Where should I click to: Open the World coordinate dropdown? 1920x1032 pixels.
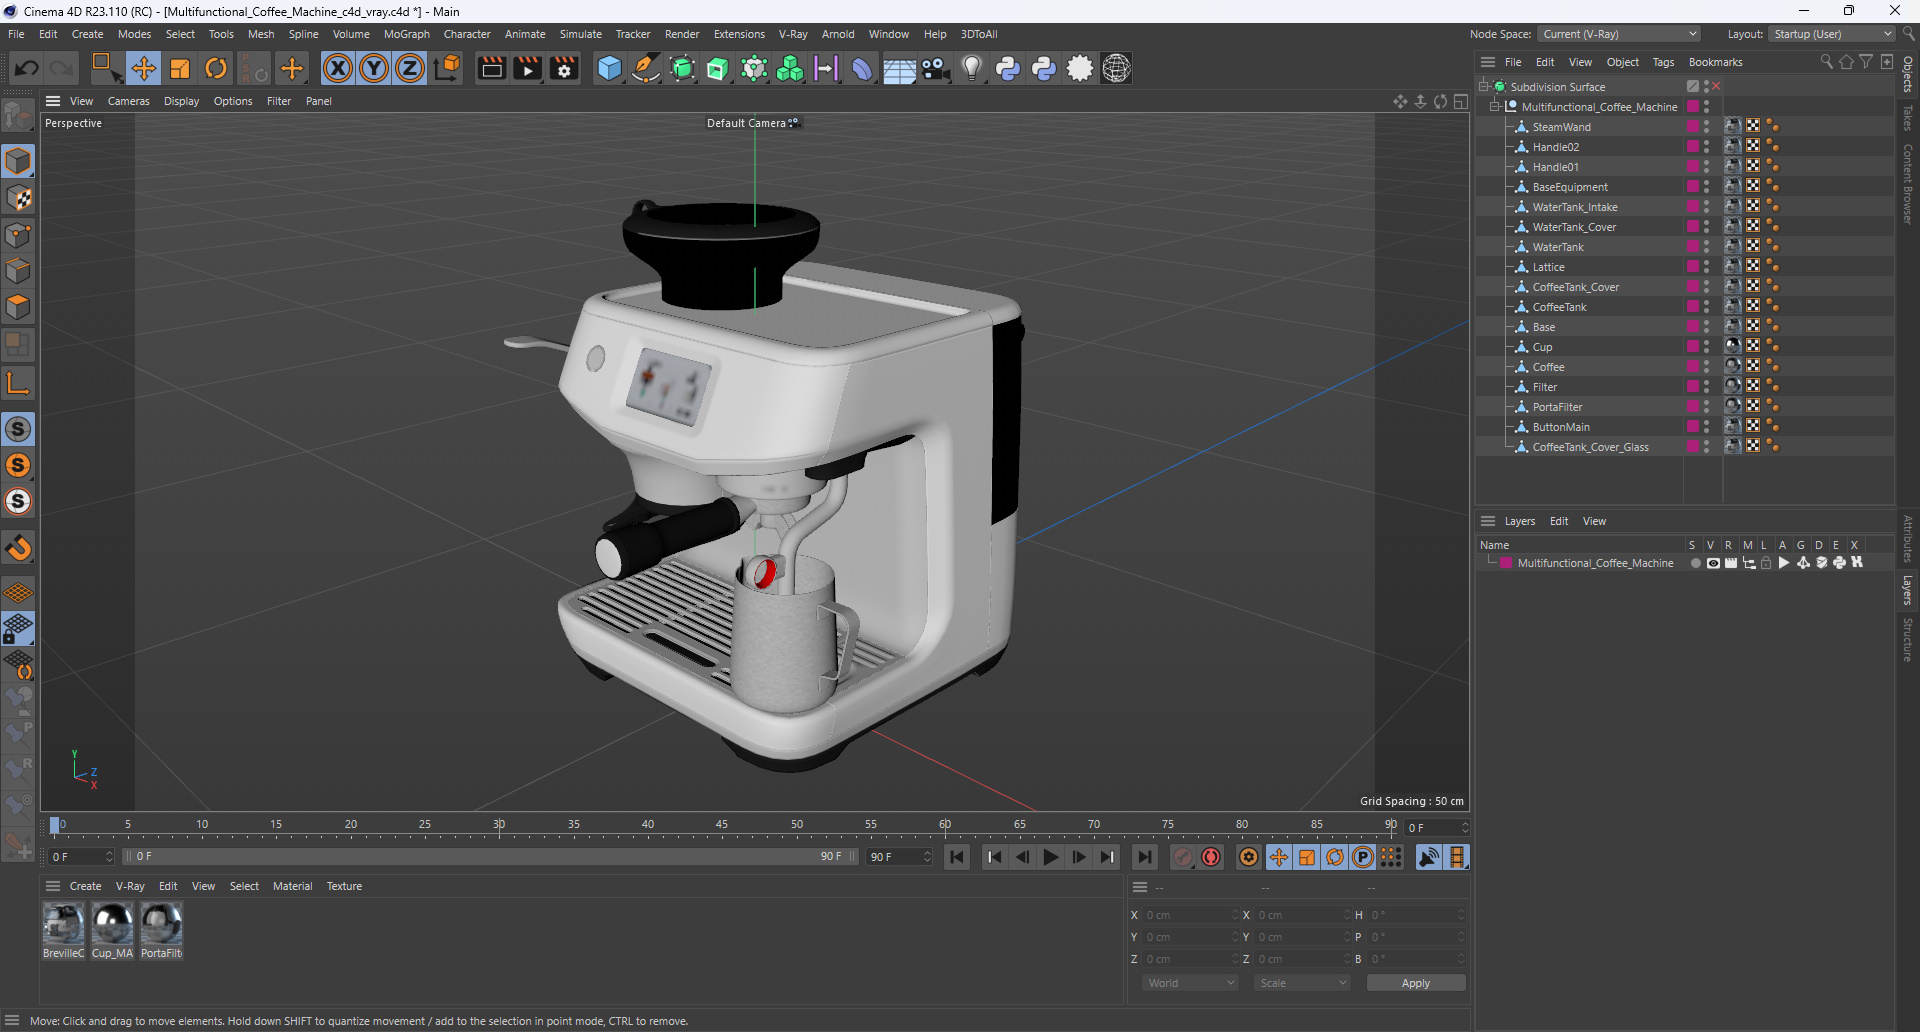coord(1190,983)
